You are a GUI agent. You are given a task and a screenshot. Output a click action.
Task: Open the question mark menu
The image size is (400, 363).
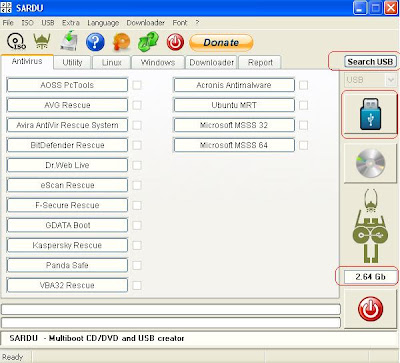197,23
